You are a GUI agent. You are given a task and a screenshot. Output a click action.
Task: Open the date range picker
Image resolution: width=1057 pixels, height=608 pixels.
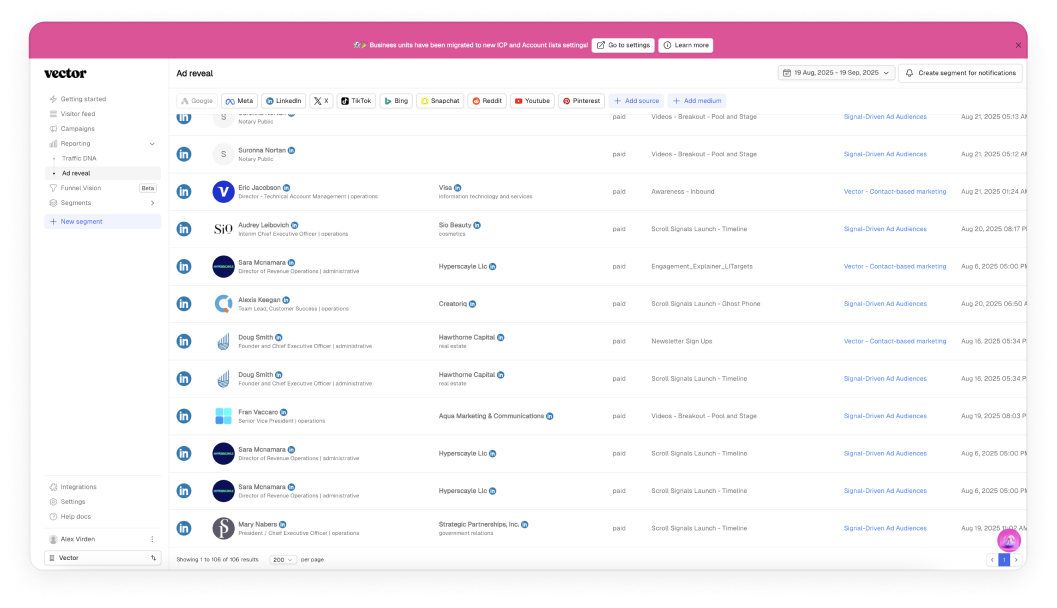click(836, 73)
